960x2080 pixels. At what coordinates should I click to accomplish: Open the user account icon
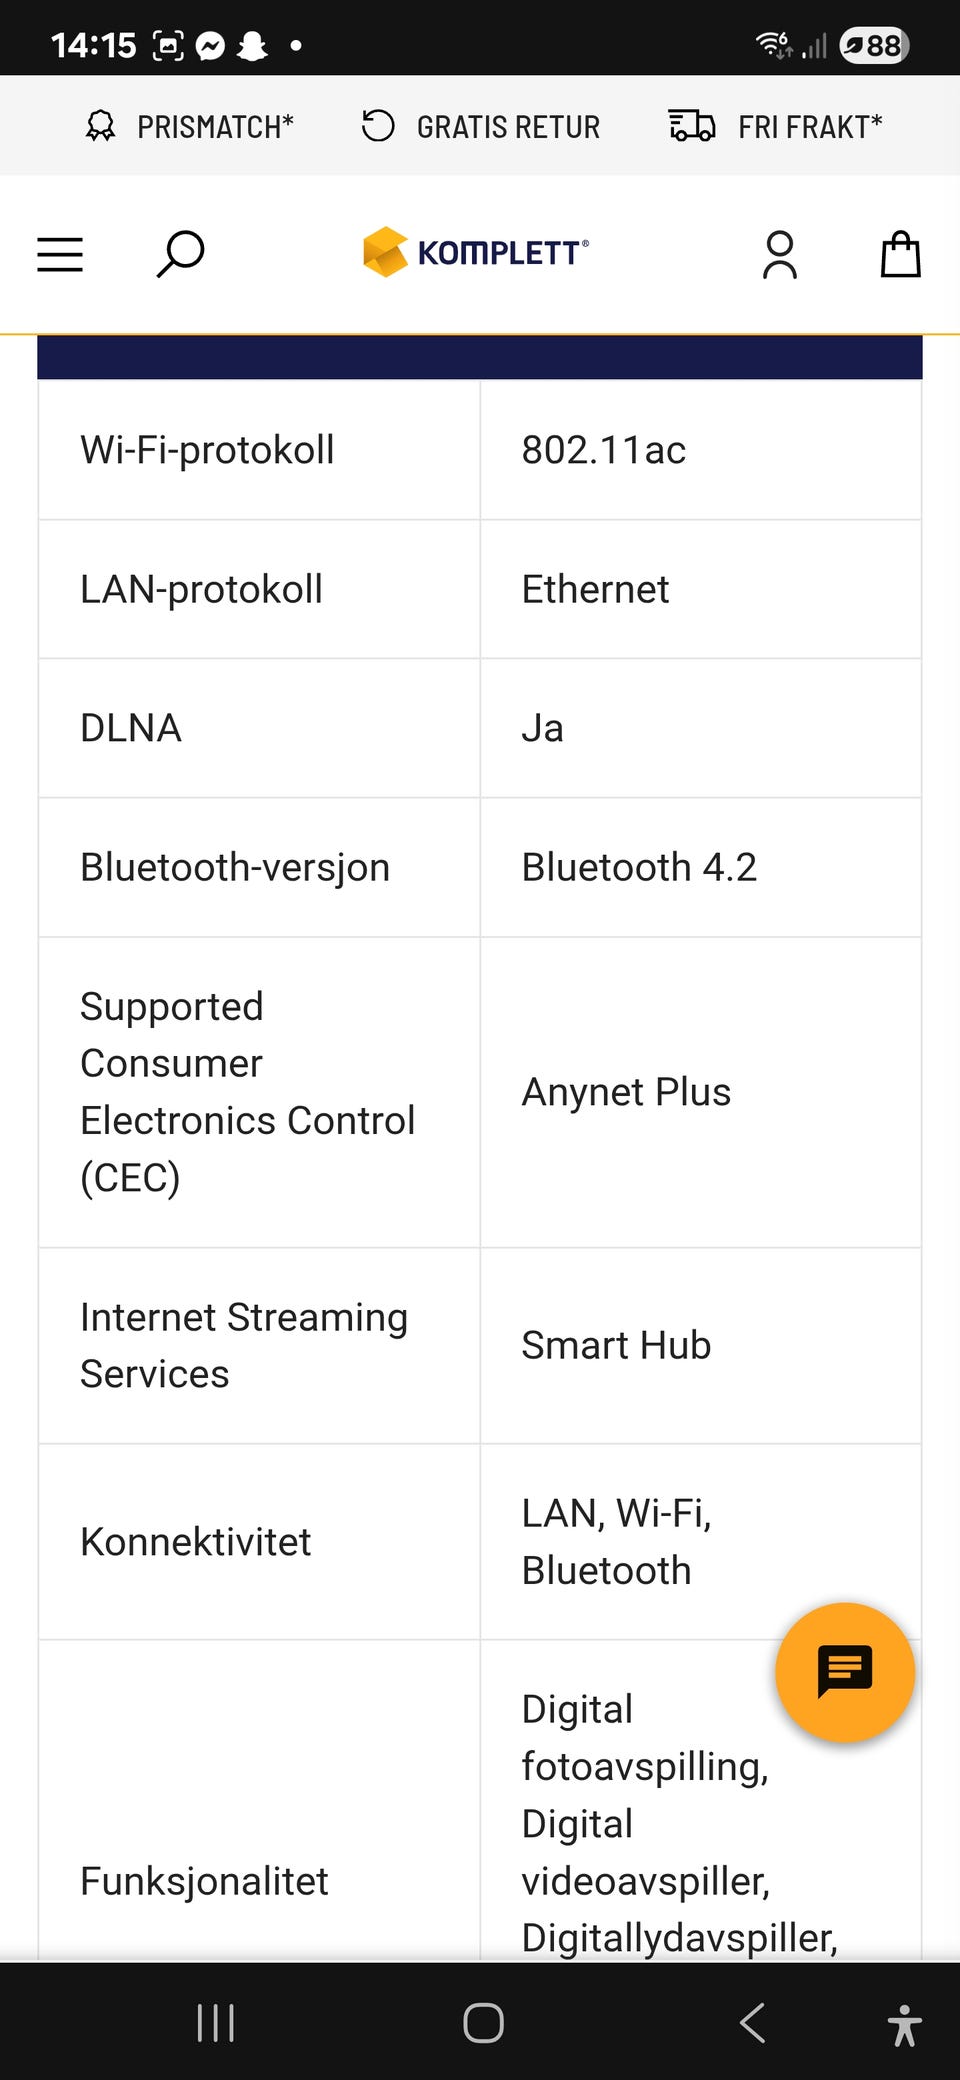780,254
